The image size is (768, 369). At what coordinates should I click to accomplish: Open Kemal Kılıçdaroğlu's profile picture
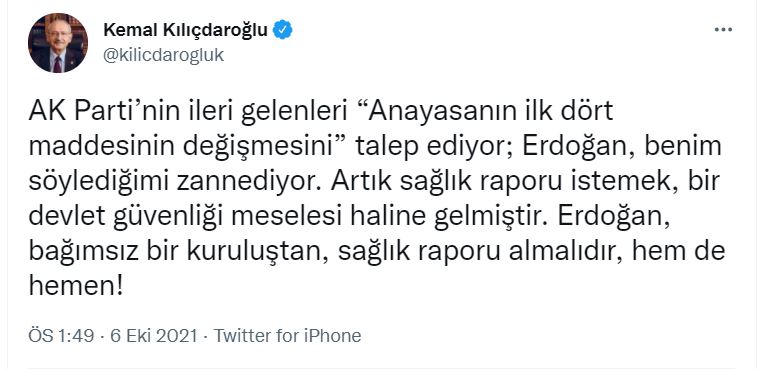click(x=58, y=43)
